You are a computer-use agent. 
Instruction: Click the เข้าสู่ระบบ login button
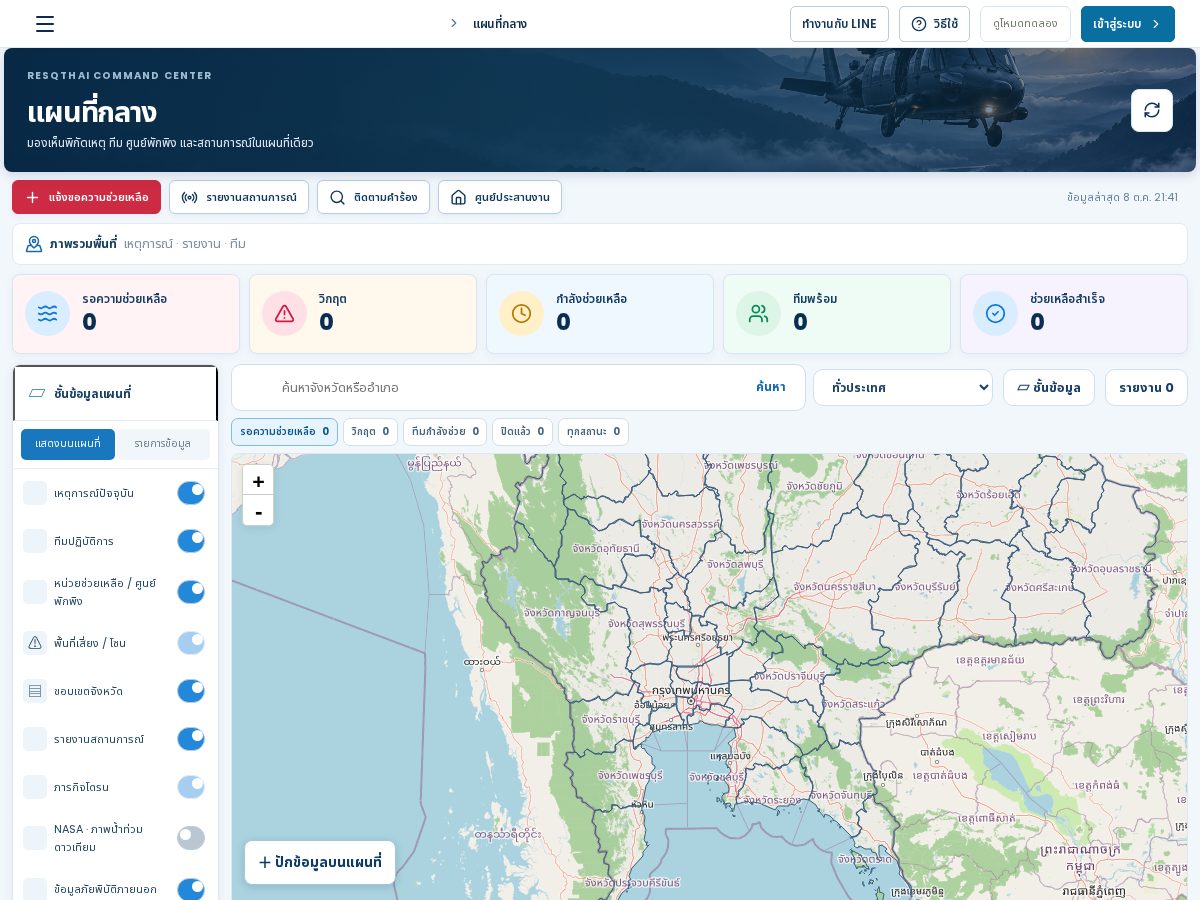(1128, 24)
